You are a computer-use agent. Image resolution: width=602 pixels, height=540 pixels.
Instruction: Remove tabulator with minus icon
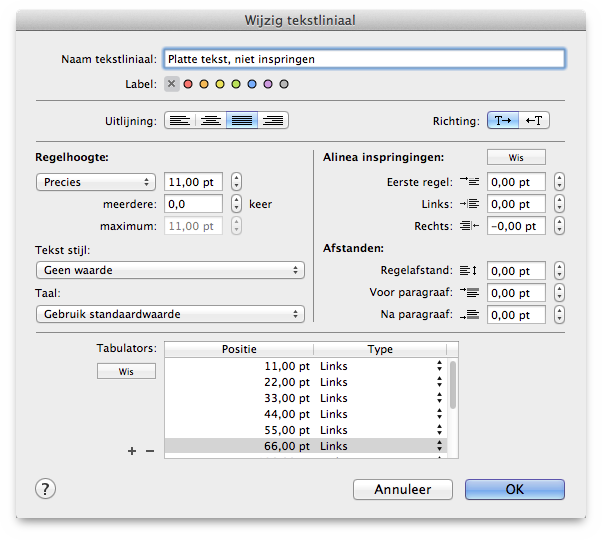[x=150, y=451]
